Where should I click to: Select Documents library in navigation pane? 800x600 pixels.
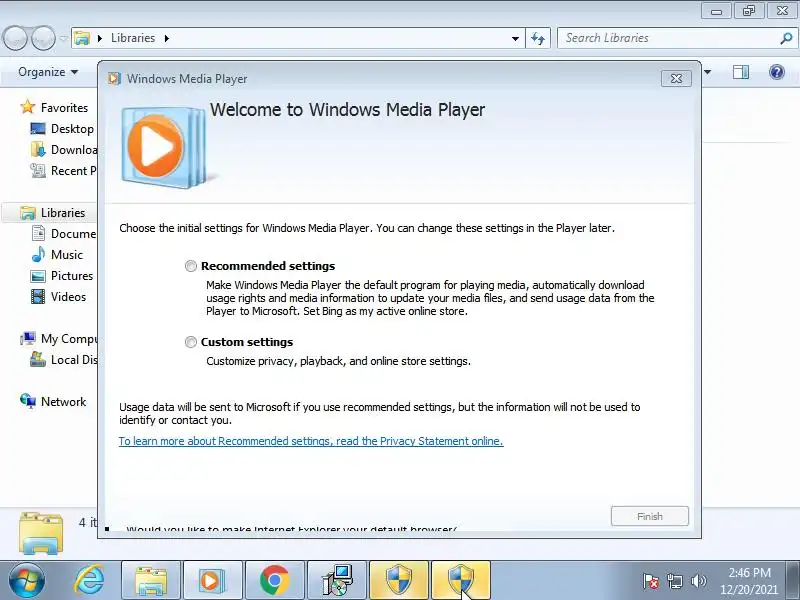click(73, 234)
